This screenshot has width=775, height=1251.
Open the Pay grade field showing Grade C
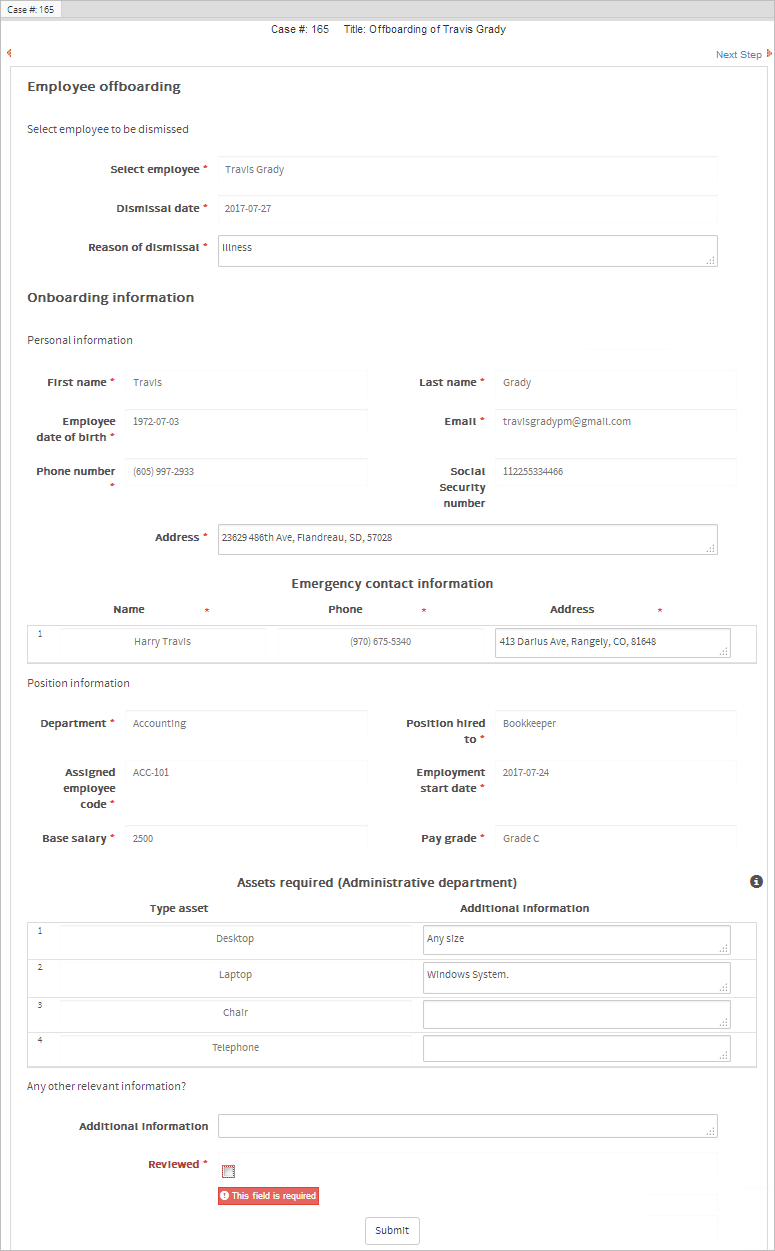click(x=616, y=839)
